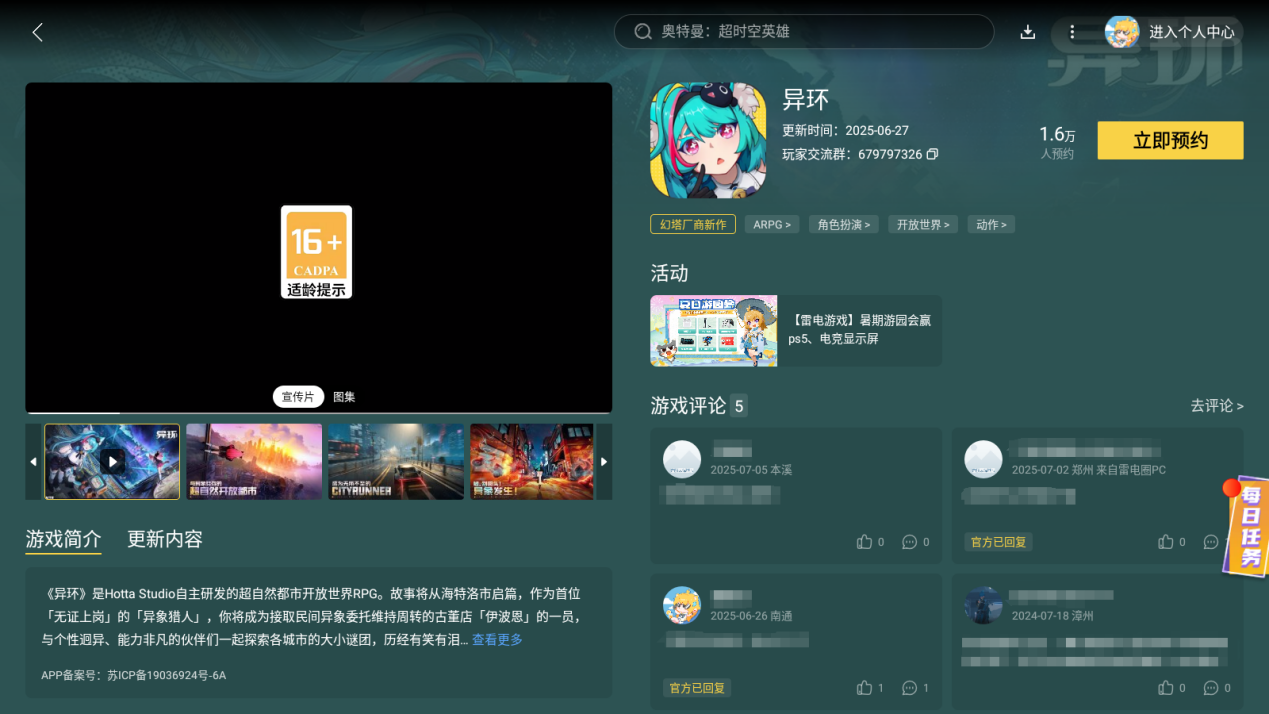Click the search bar showing 奥特曼：超时空英雄
The width and height of the screenshot is (1269, 714).
tap(804, 31)
